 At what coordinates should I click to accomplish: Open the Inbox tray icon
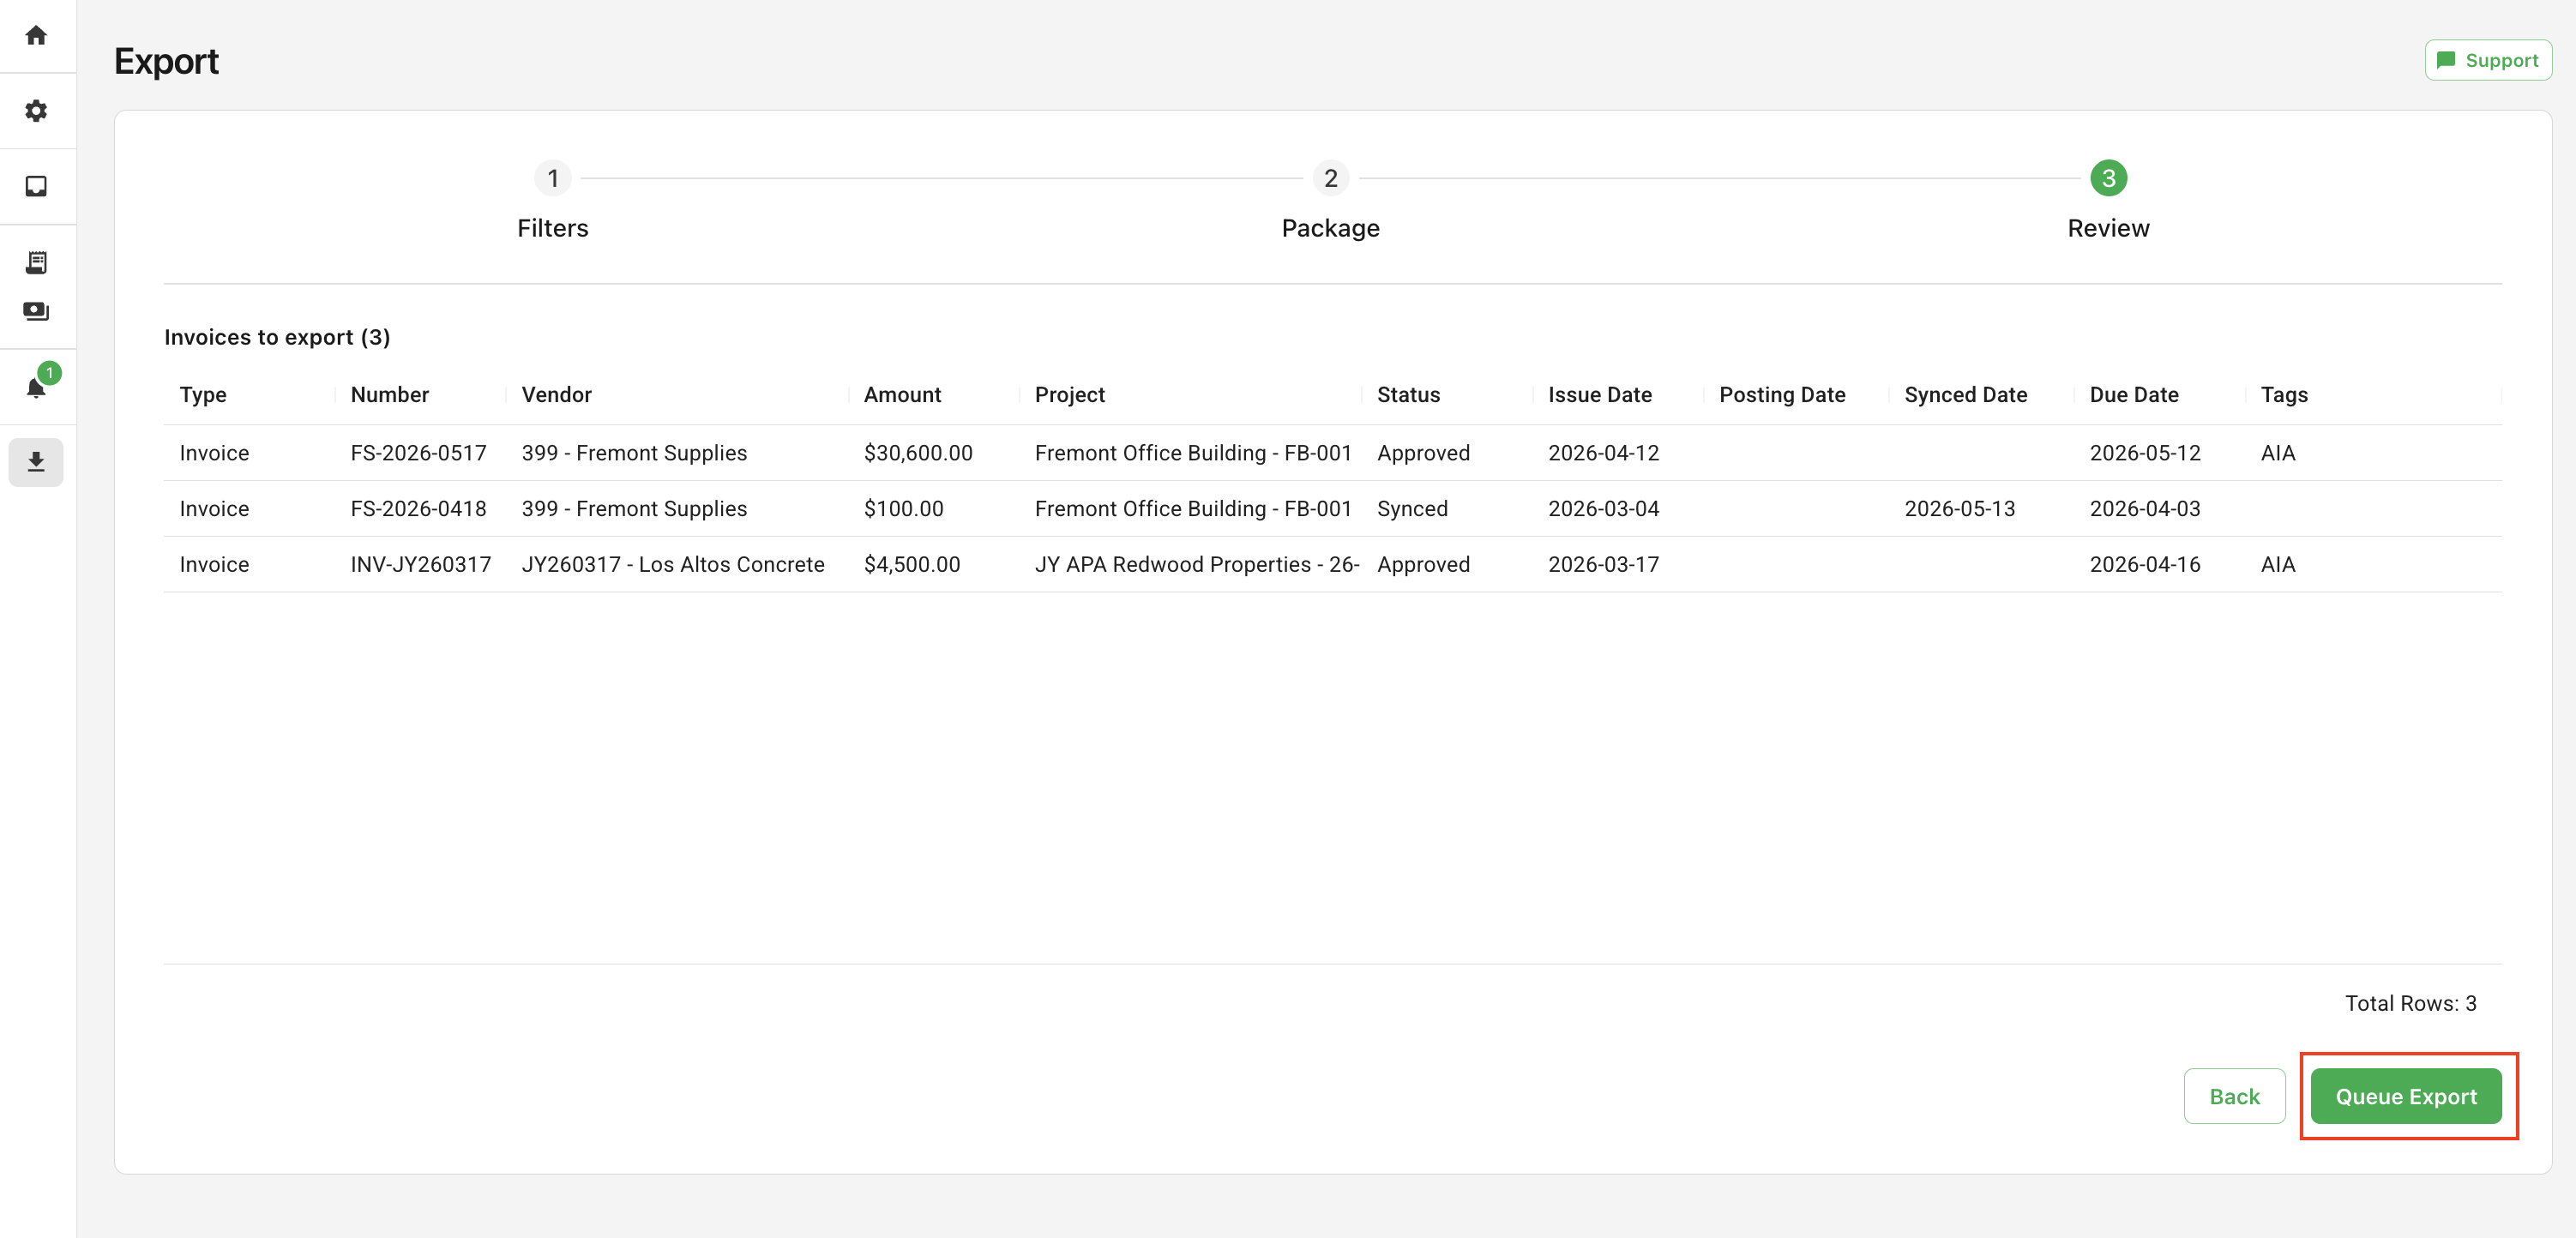pos(36,187)
